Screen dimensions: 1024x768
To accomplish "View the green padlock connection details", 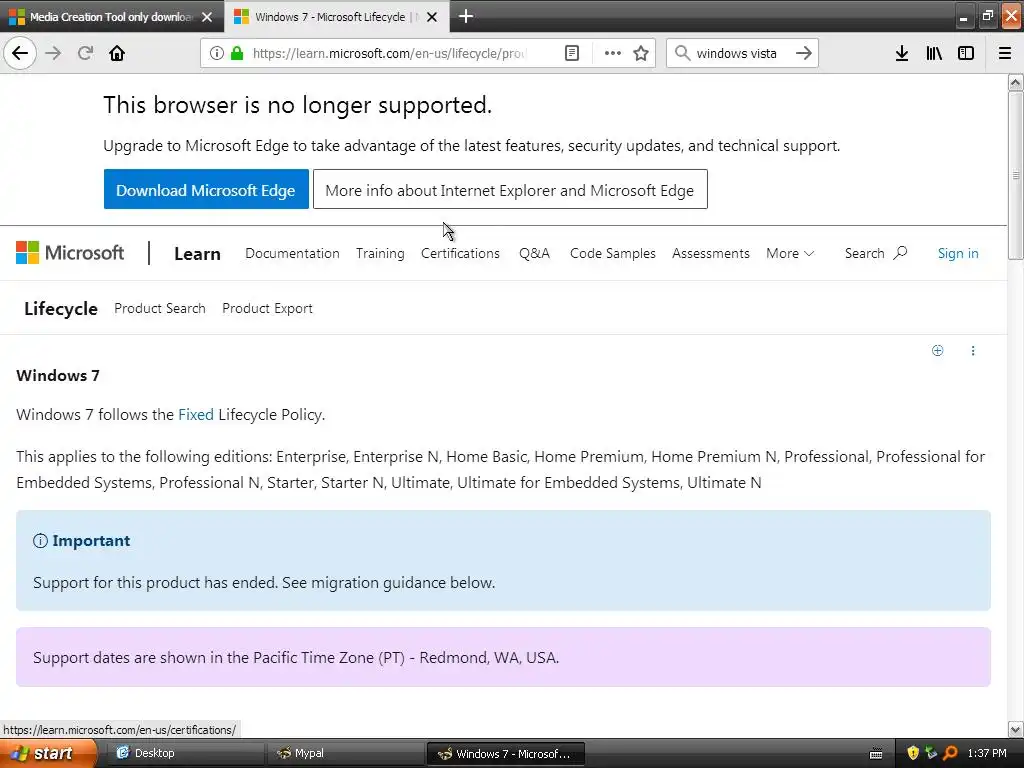I will click(x=237, y=54).
